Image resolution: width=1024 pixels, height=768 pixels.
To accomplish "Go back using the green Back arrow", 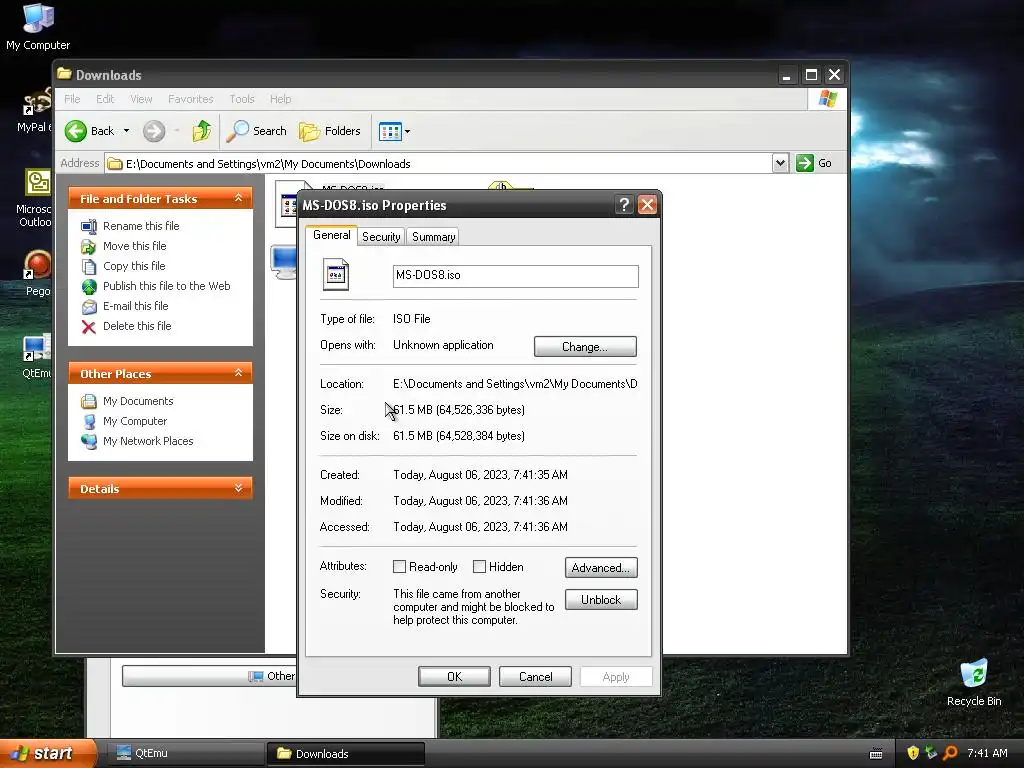I will pos(76,131).
